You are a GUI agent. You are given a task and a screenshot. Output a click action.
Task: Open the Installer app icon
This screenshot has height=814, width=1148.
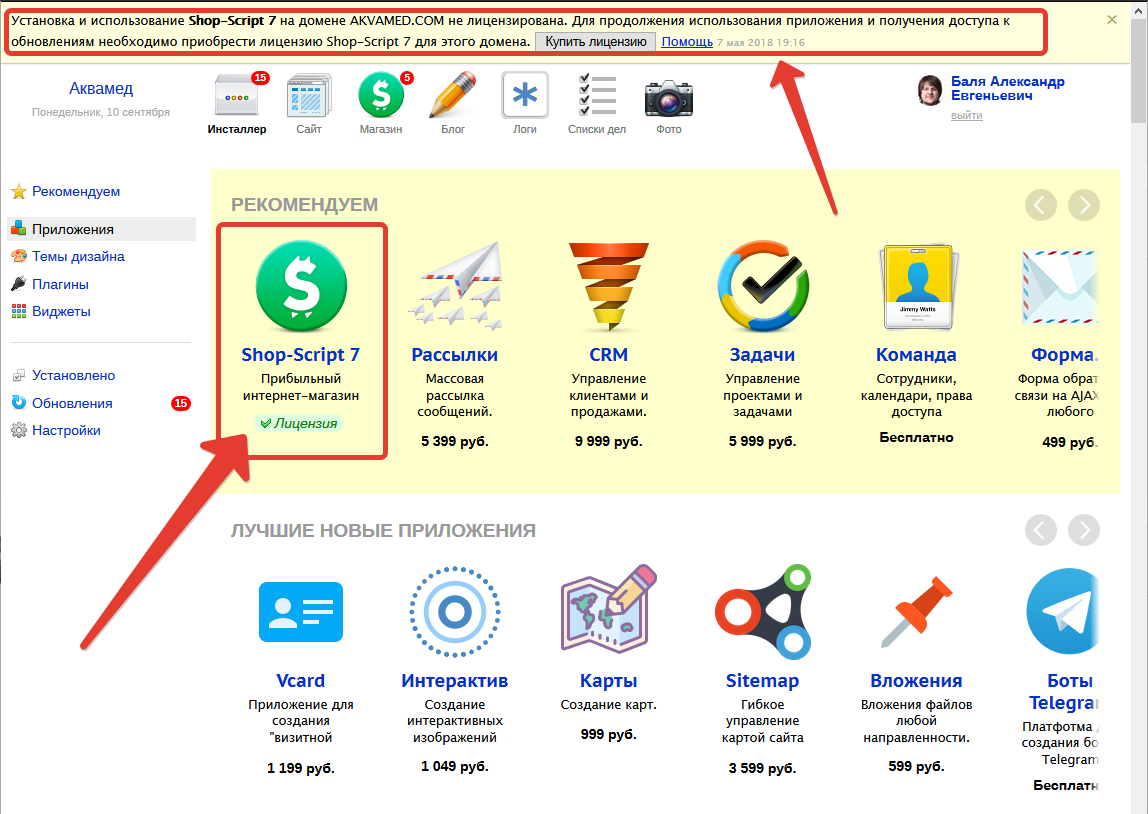coord(237,98)
